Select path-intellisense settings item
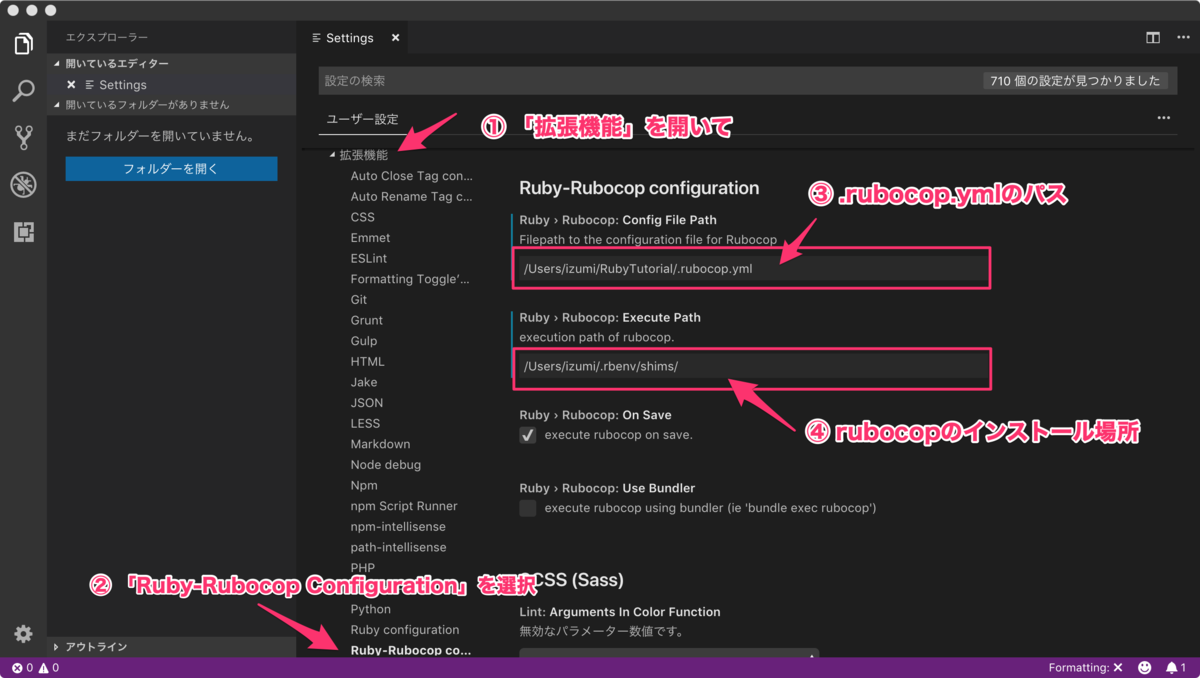The image size is (1200, 678). point(399,547)
